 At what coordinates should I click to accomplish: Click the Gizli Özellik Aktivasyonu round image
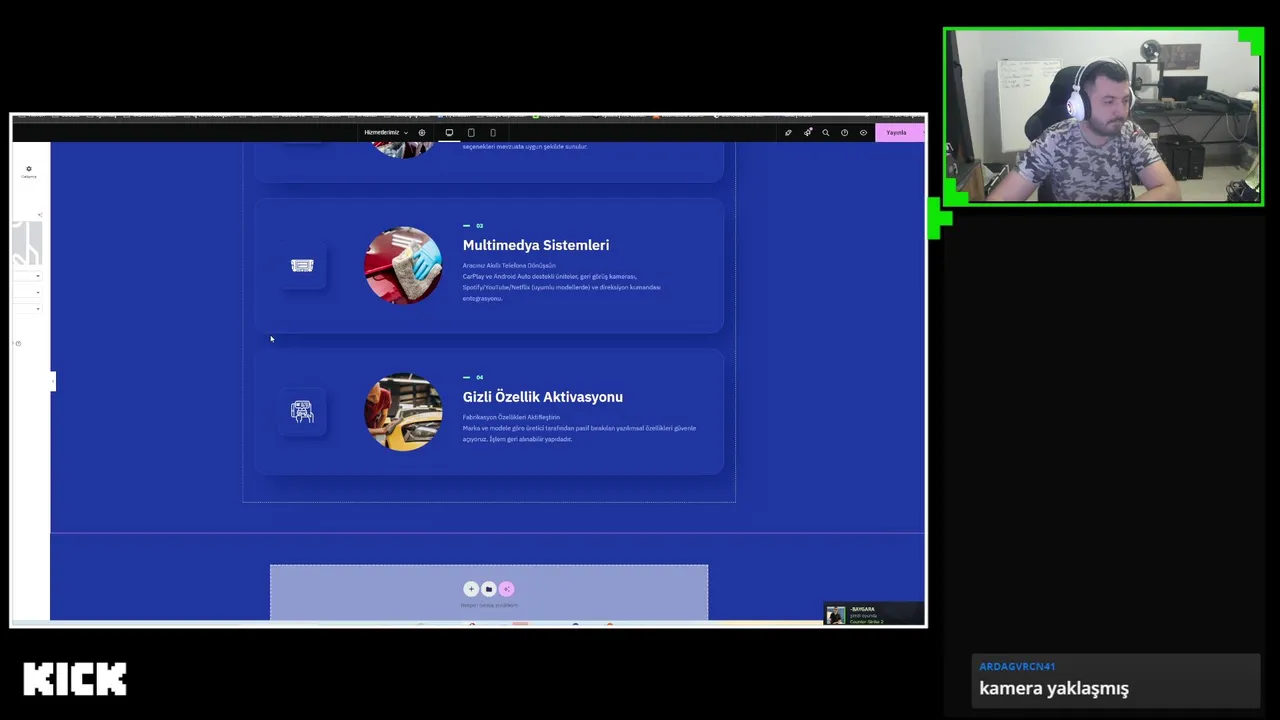[403, 412]
